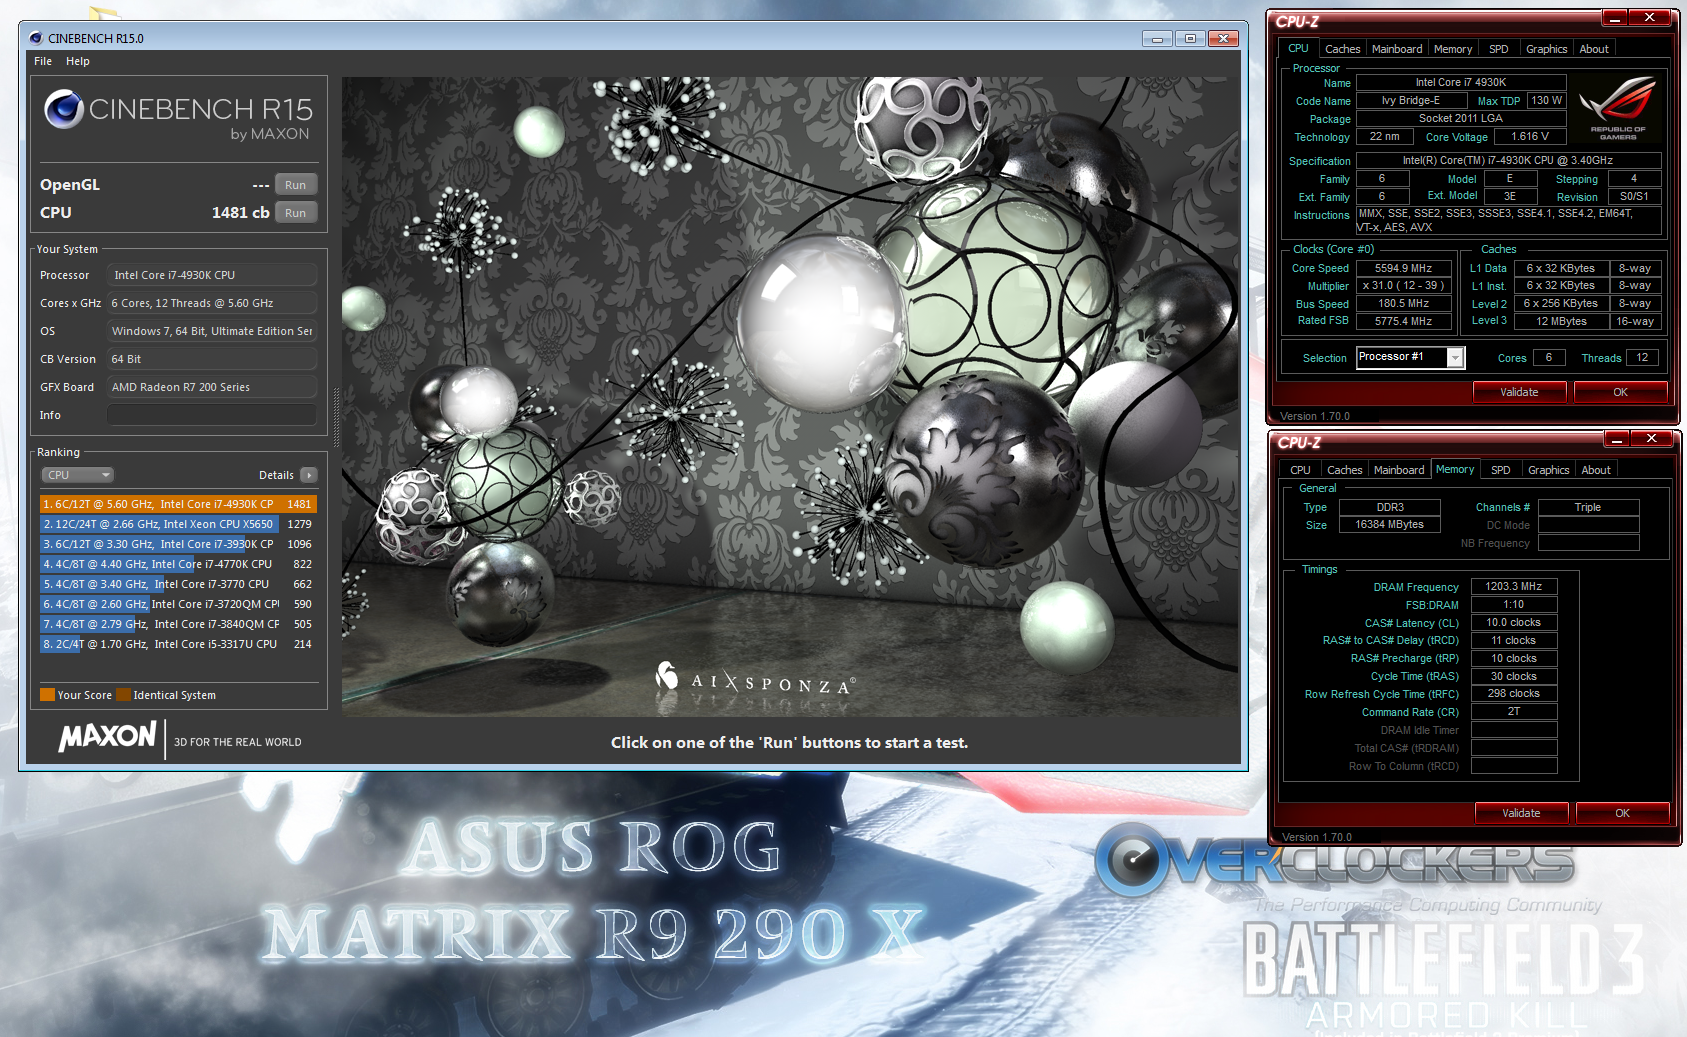Run the CPU benchmark test

tap(296, 213)
